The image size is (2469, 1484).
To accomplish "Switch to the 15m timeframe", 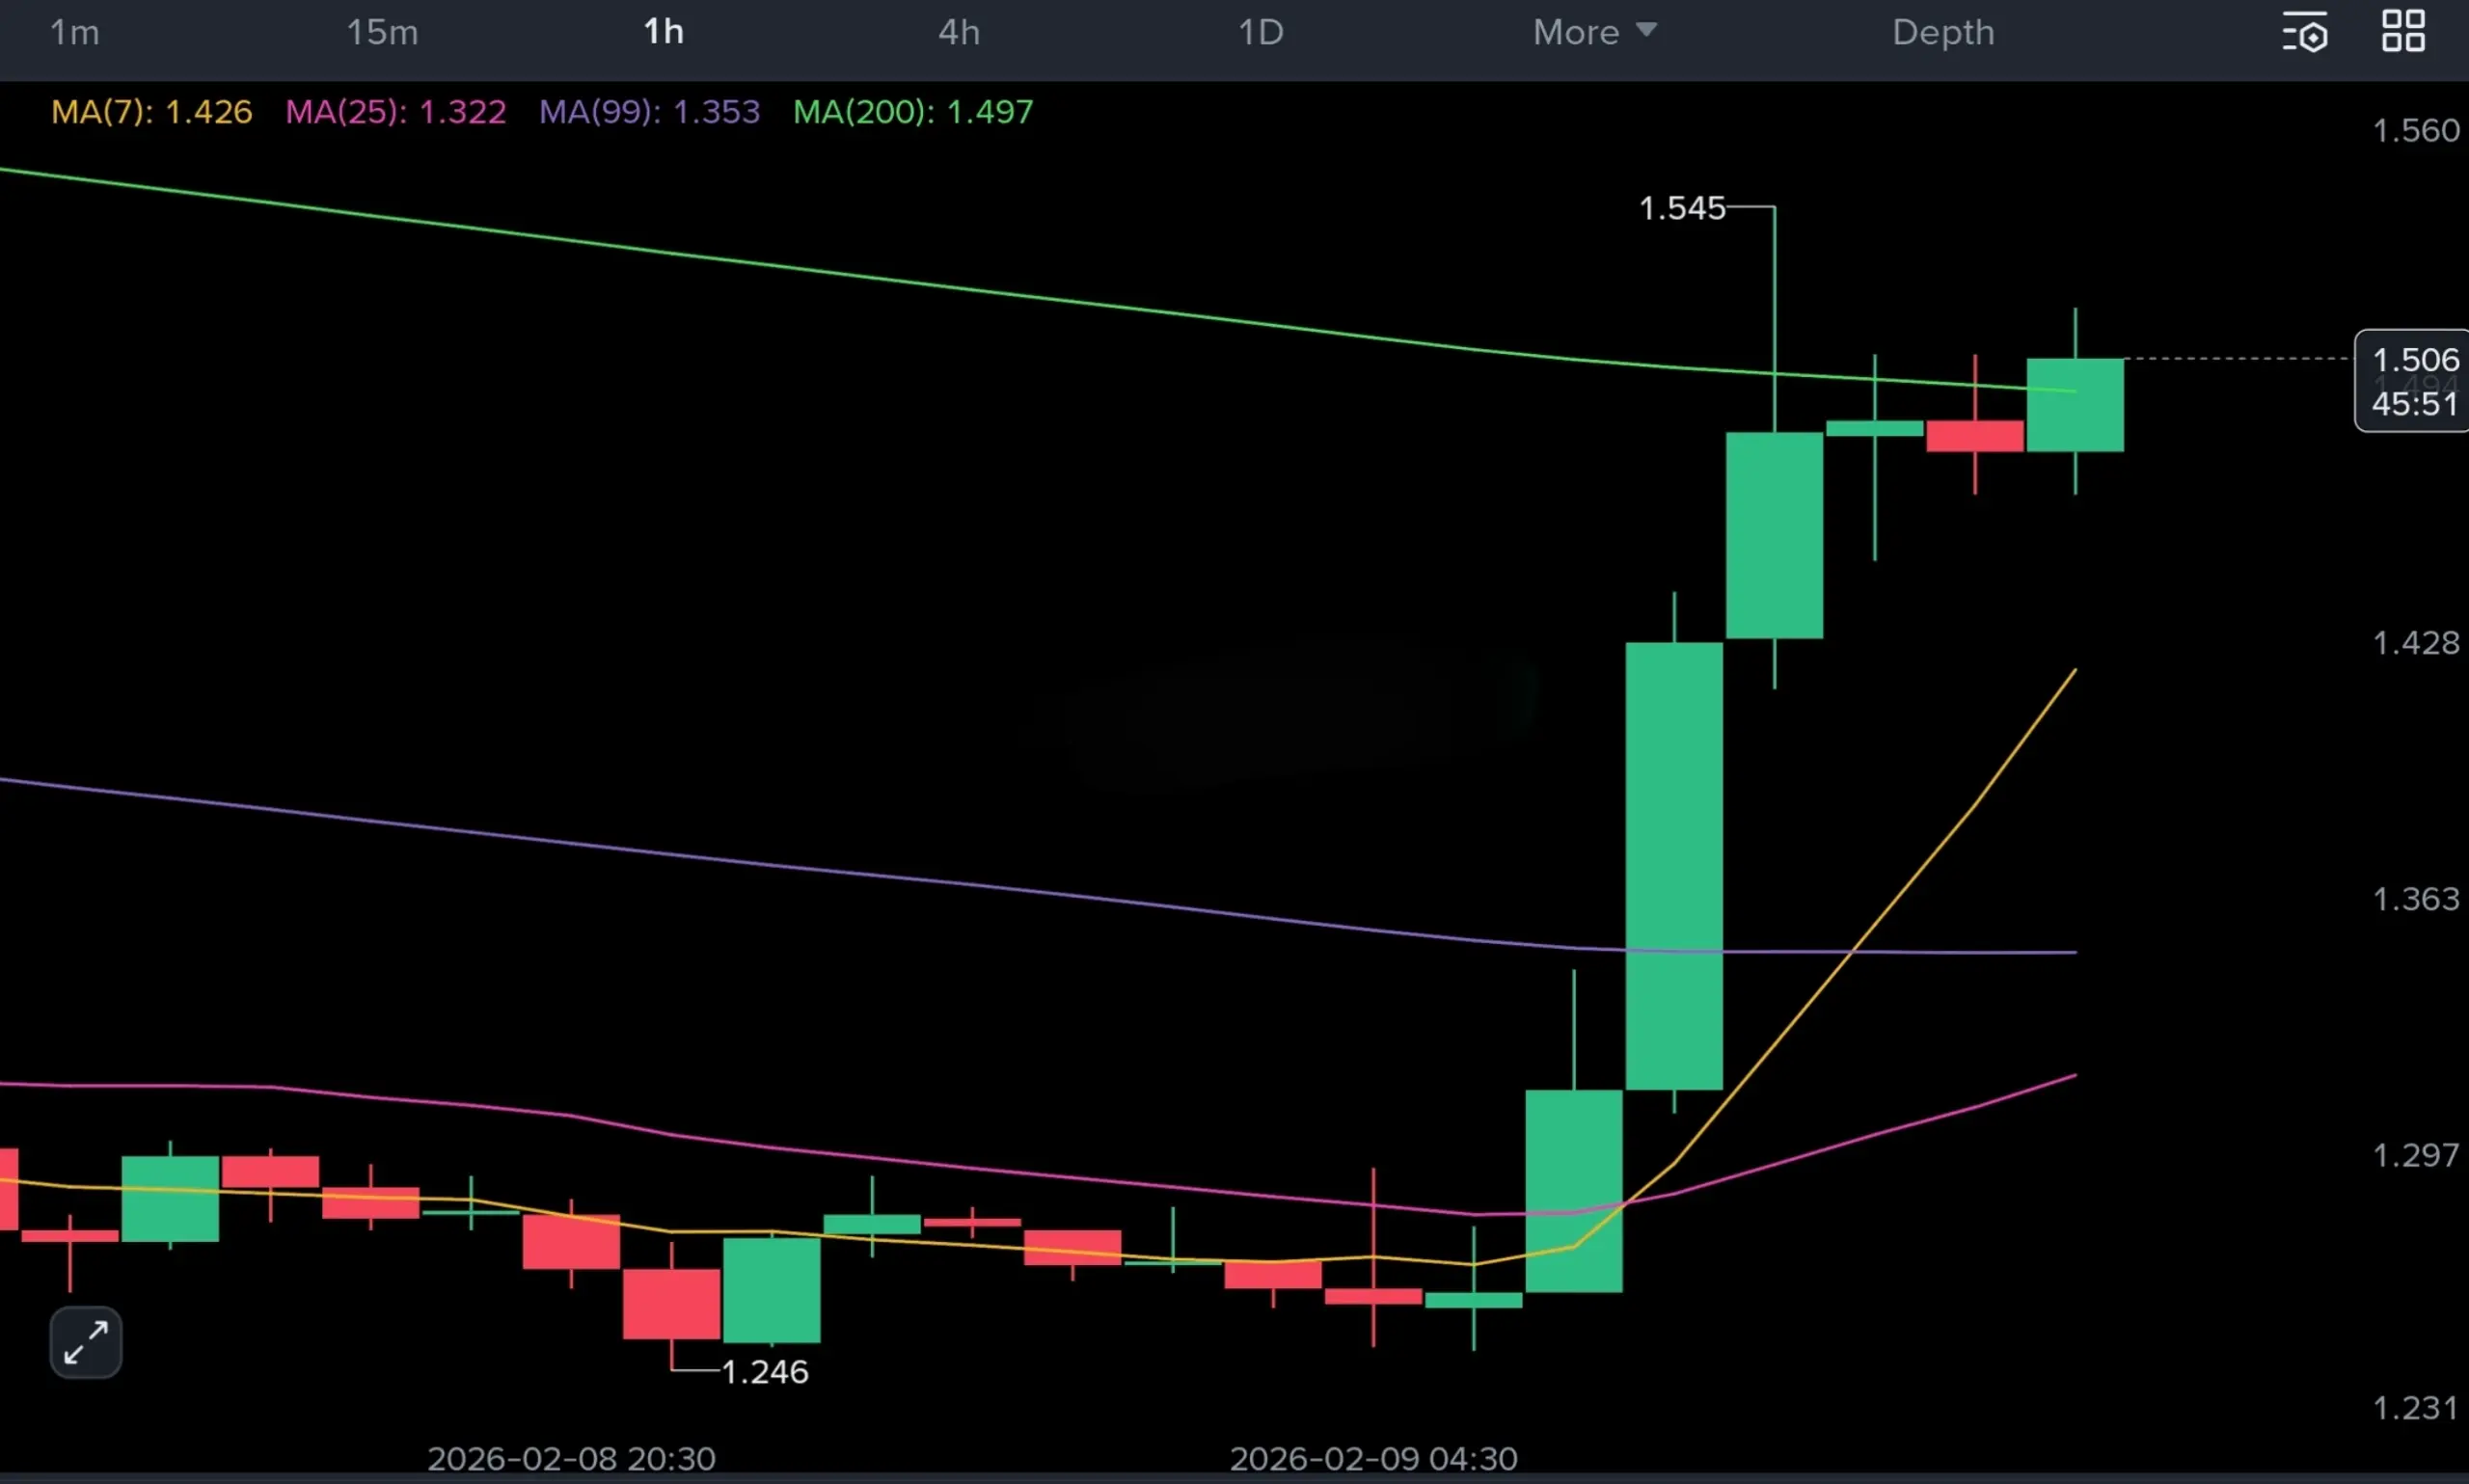I will coord(382,33).
